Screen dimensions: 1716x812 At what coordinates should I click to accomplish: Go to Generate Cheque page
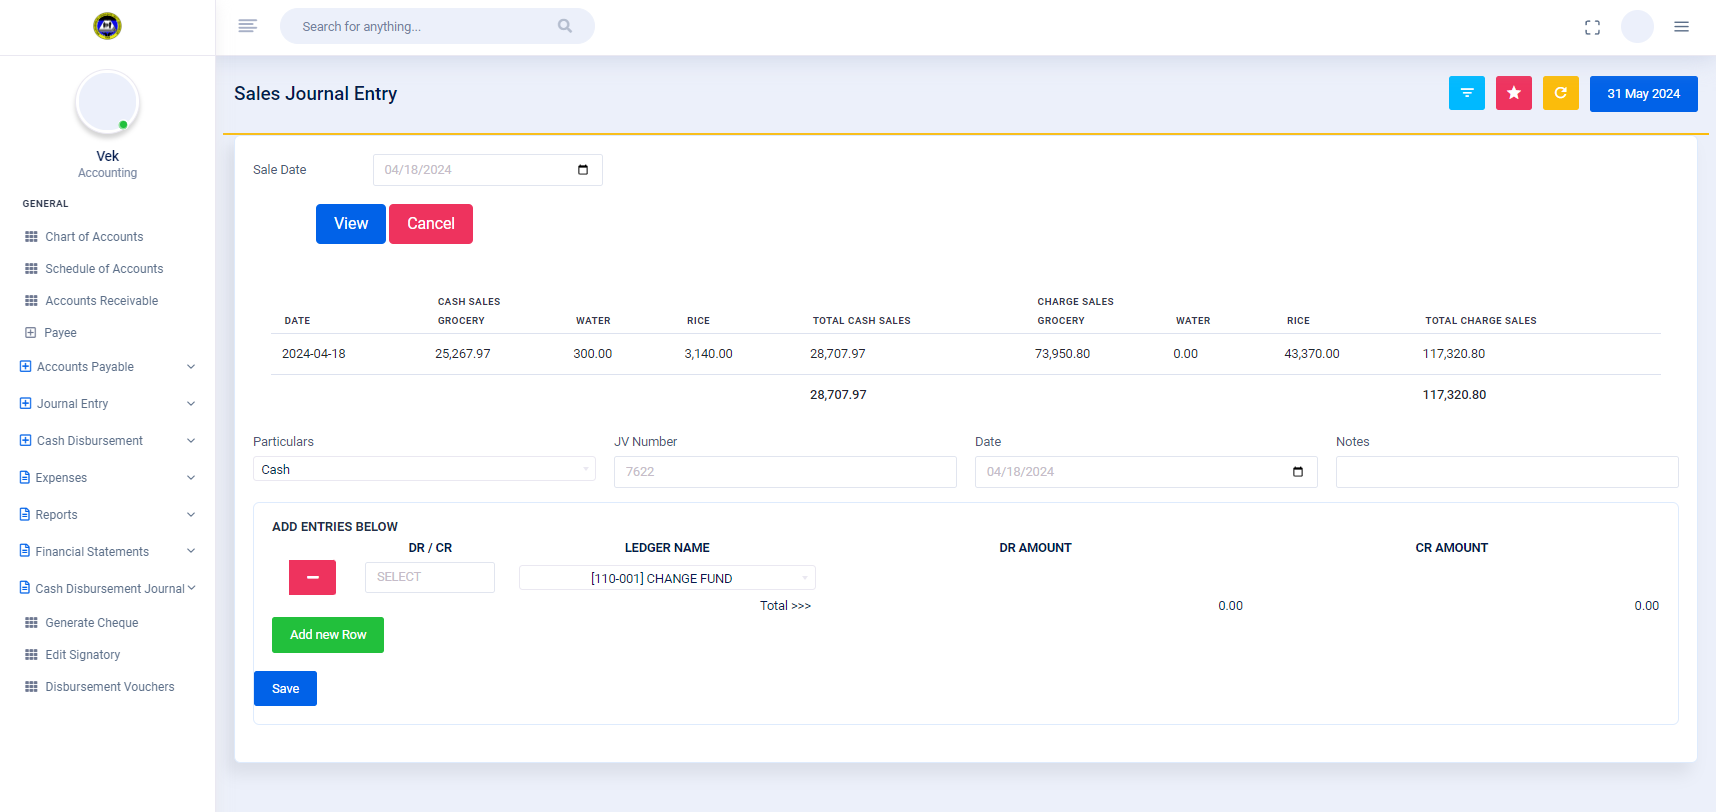(x=91, y=623)
